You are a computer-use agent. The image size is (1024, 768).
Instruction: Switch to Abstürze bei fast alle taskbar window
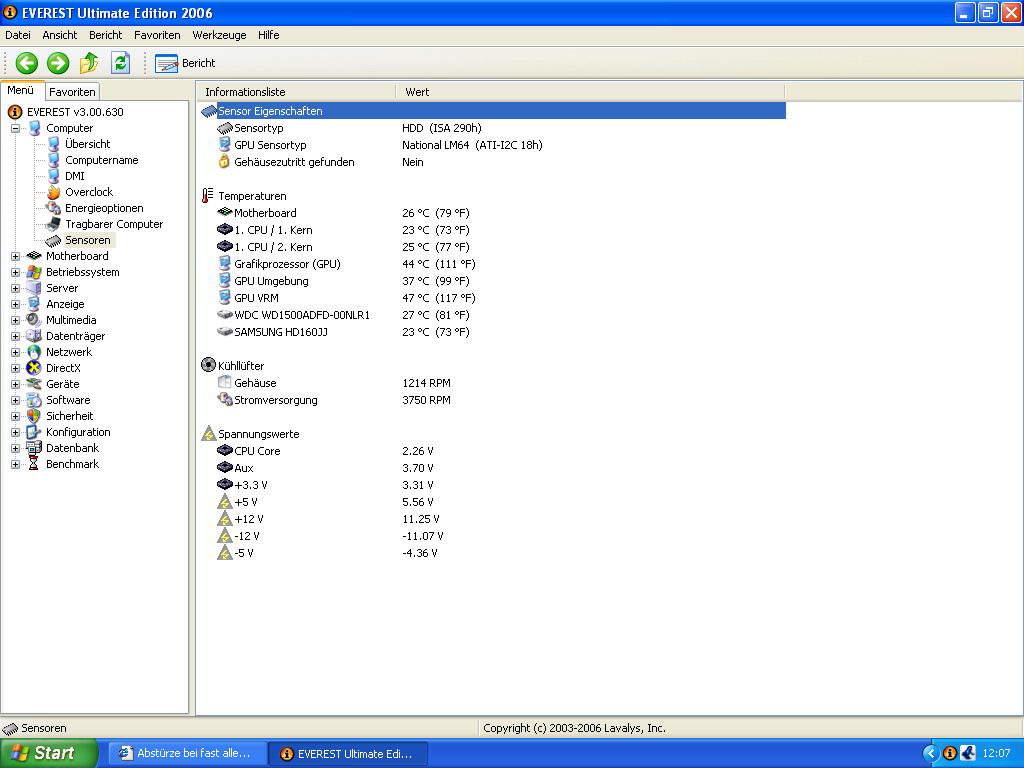[x=187, y=754]
